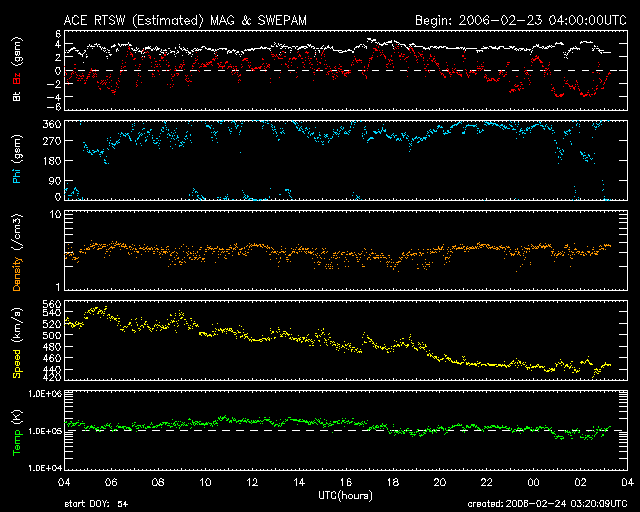The height and width of the screenshot is (512, 640).
Task: Click the '14' hour tick label
Action: point(299,482)
